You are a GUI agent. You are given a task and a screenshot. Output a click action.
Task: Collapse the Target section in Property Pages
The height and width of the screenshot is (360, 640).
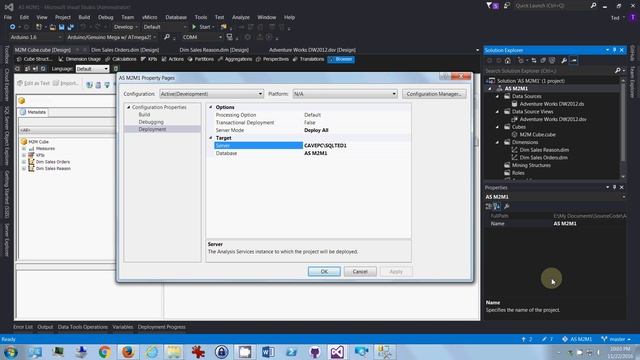[211, 138]
